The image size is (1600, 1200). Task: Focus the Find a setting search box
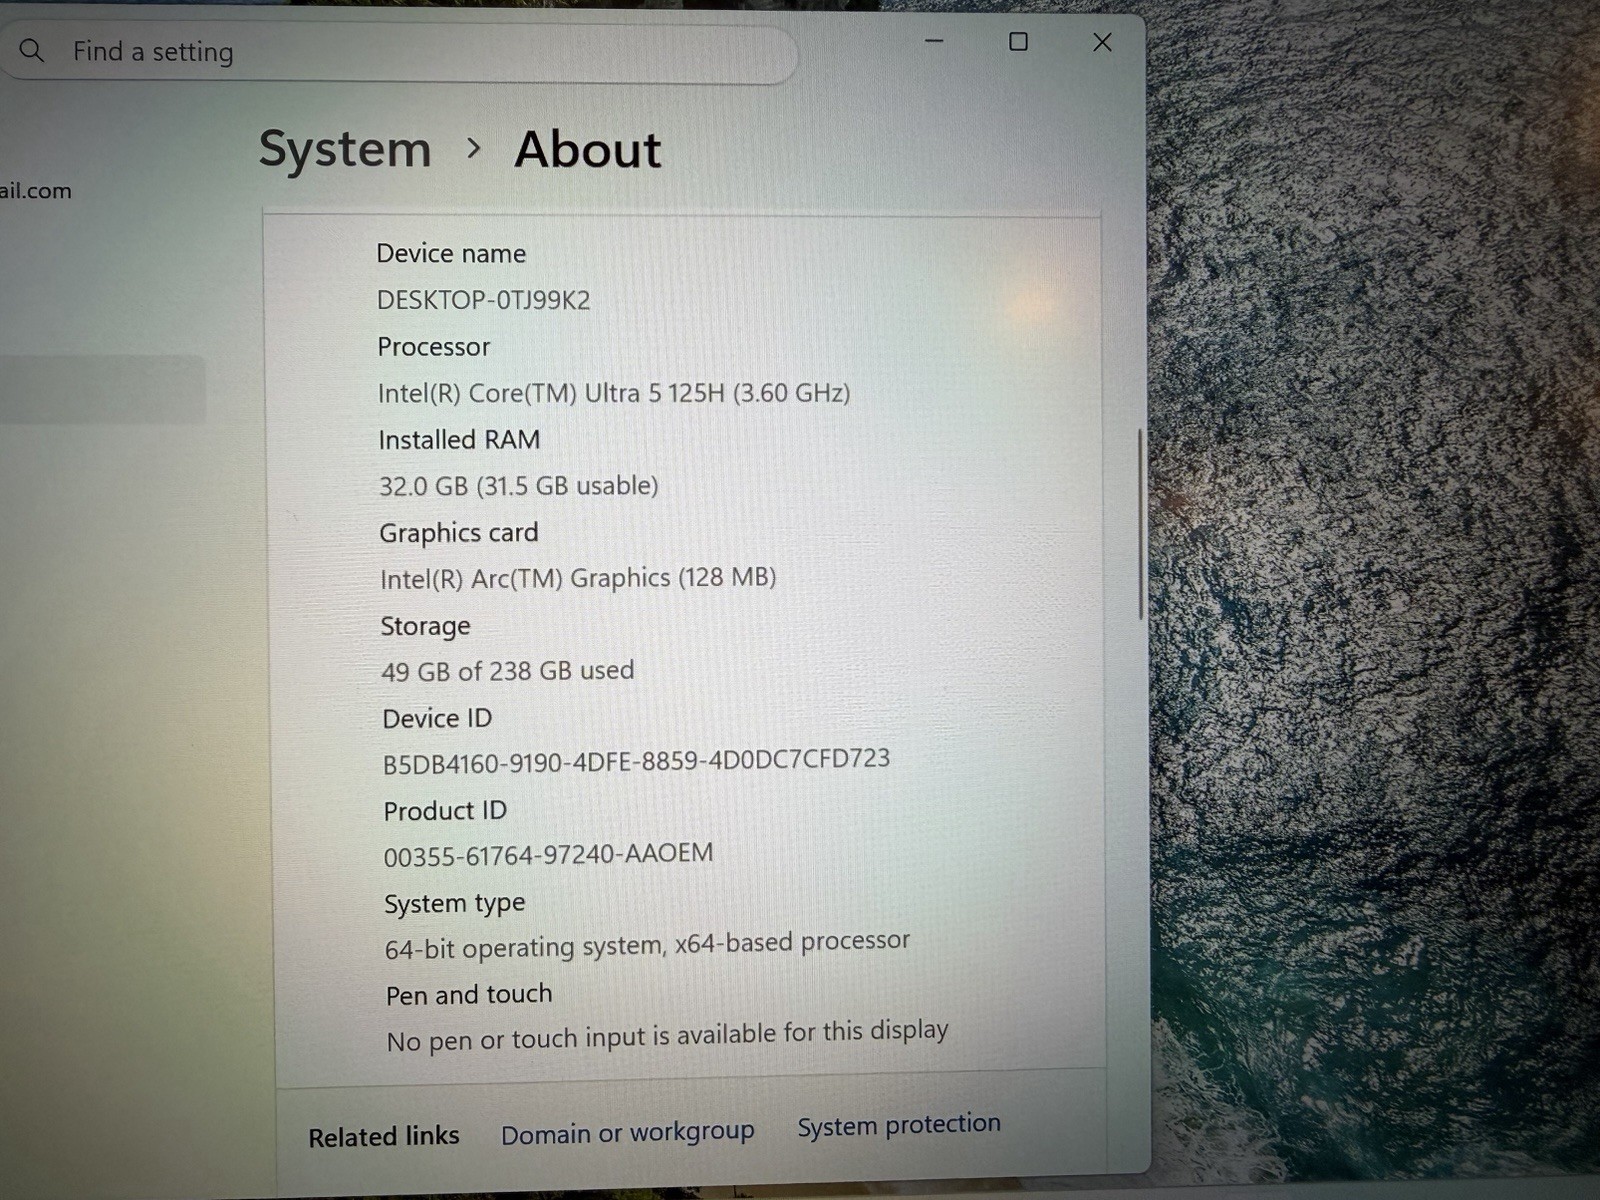[400, 52]
